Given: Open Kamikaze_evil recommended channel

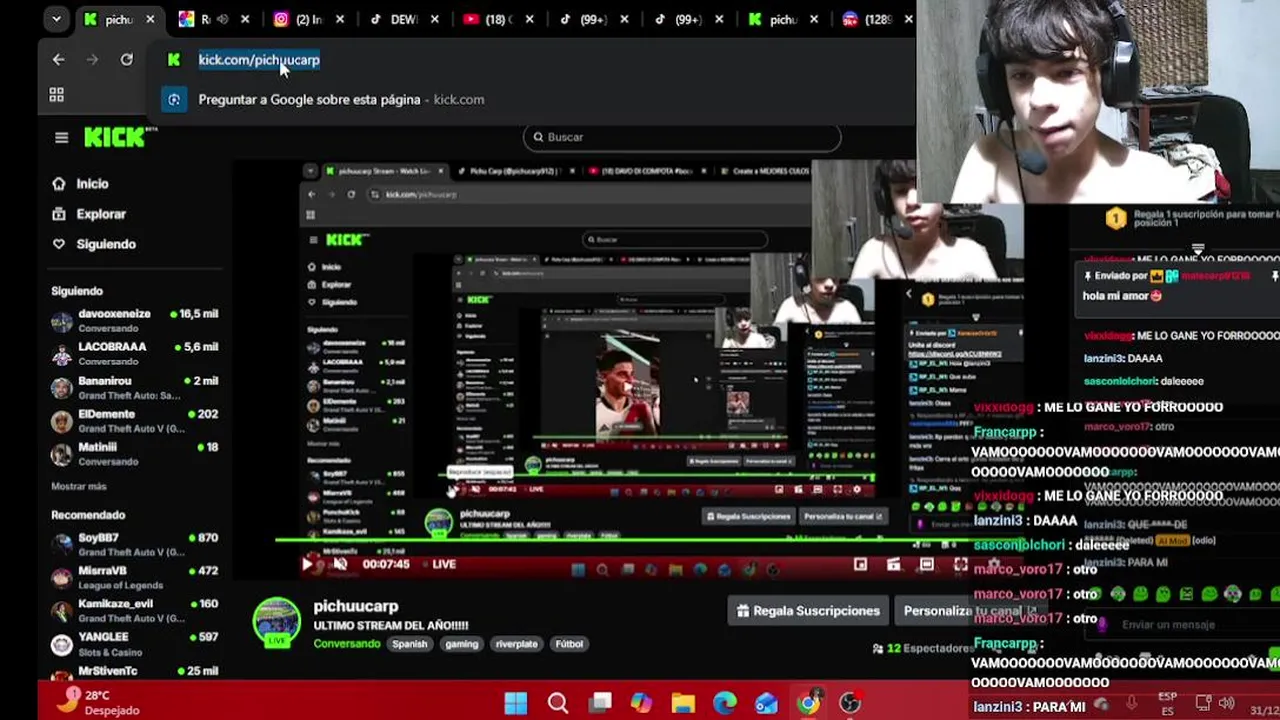Looking at the screenshot, I should [x=134, y=610].
